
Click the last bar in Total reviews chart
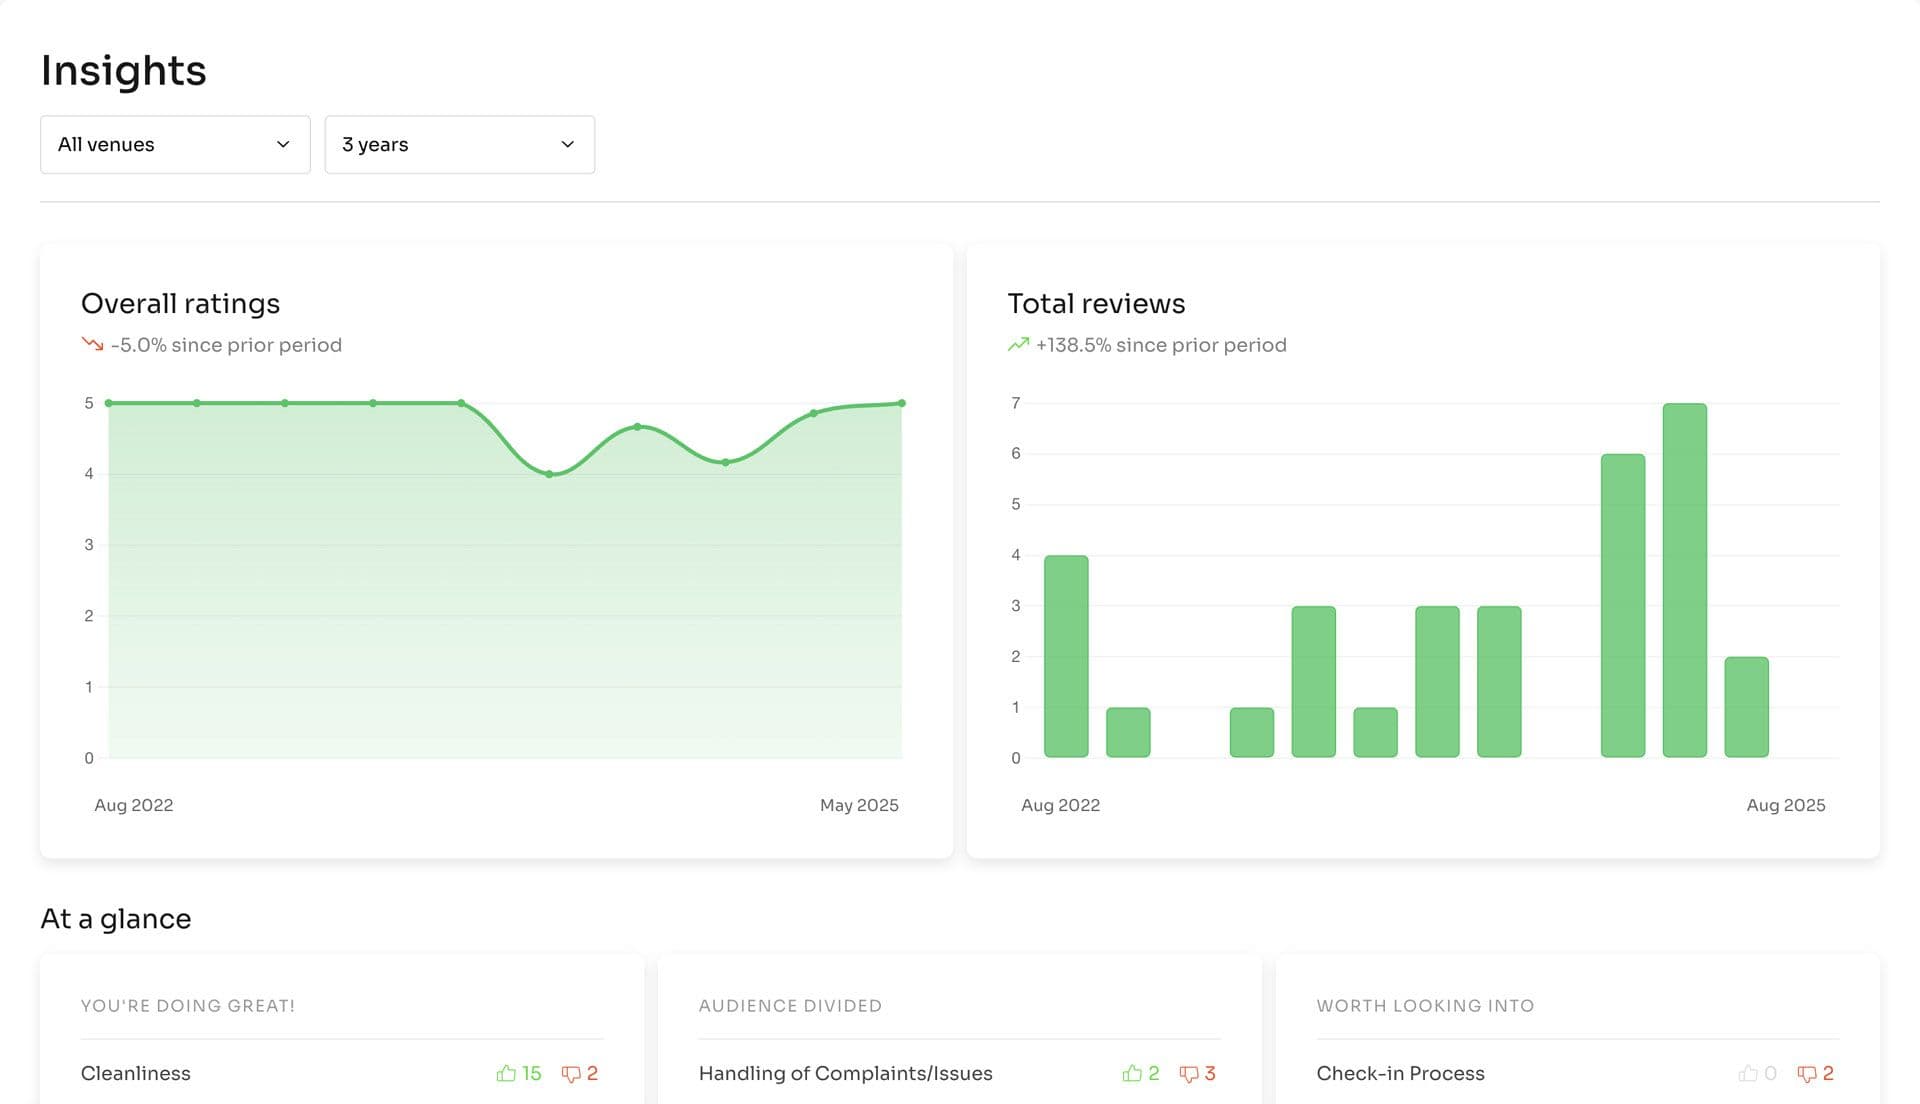[x=1746, y=706]
